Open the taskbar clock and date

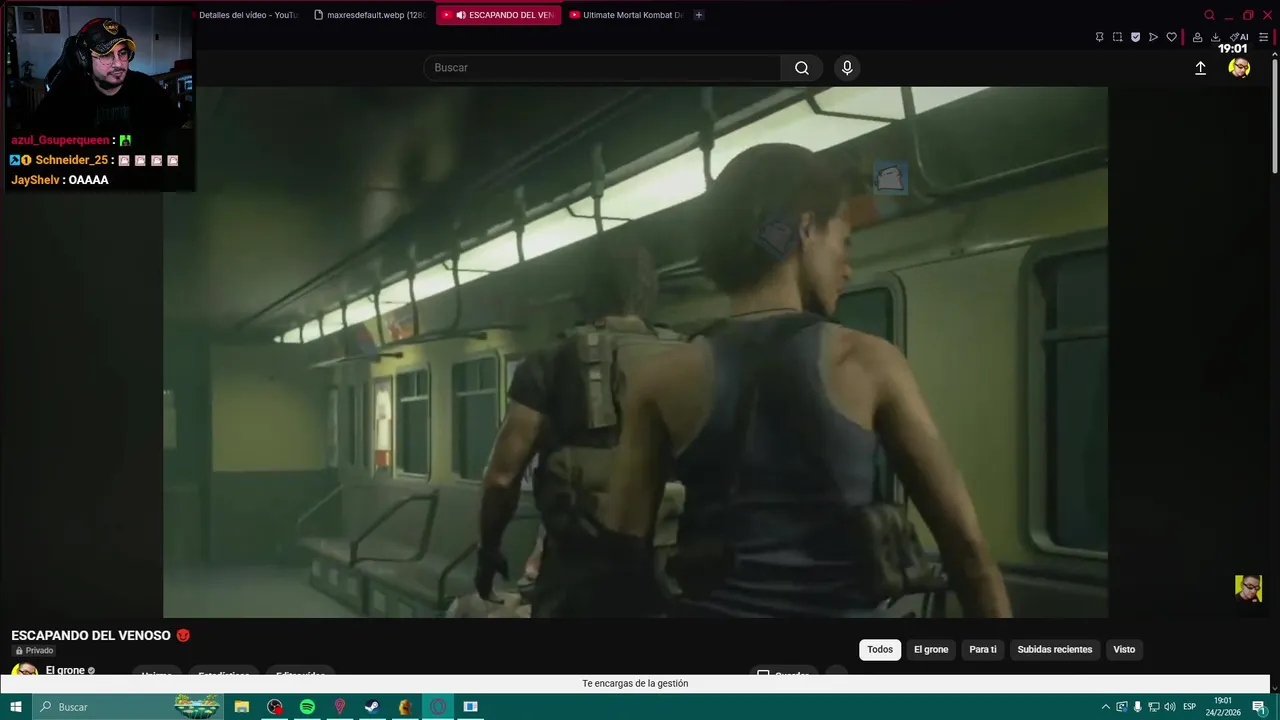coord(1223,707)
